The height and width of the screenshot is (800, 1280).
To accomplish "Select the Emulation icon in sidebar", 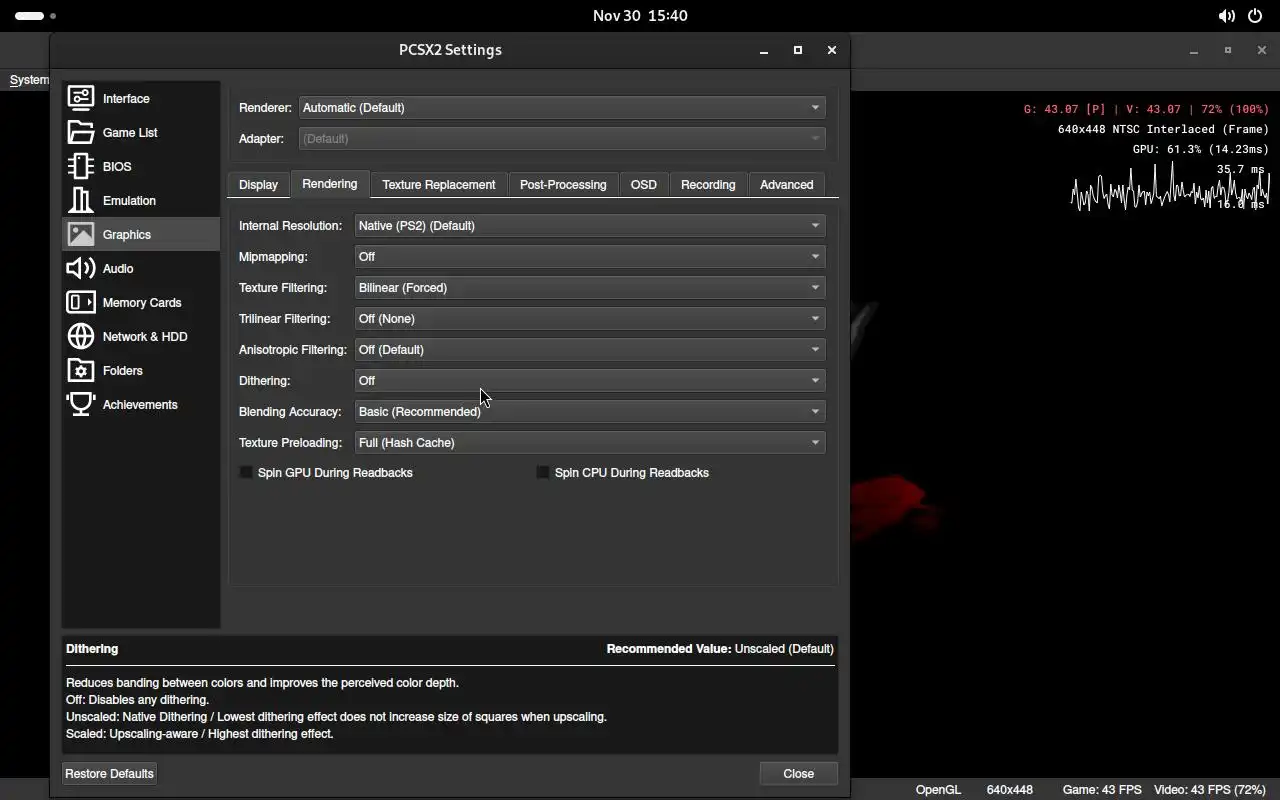I will pyautogui.click(x=81, y=200).
